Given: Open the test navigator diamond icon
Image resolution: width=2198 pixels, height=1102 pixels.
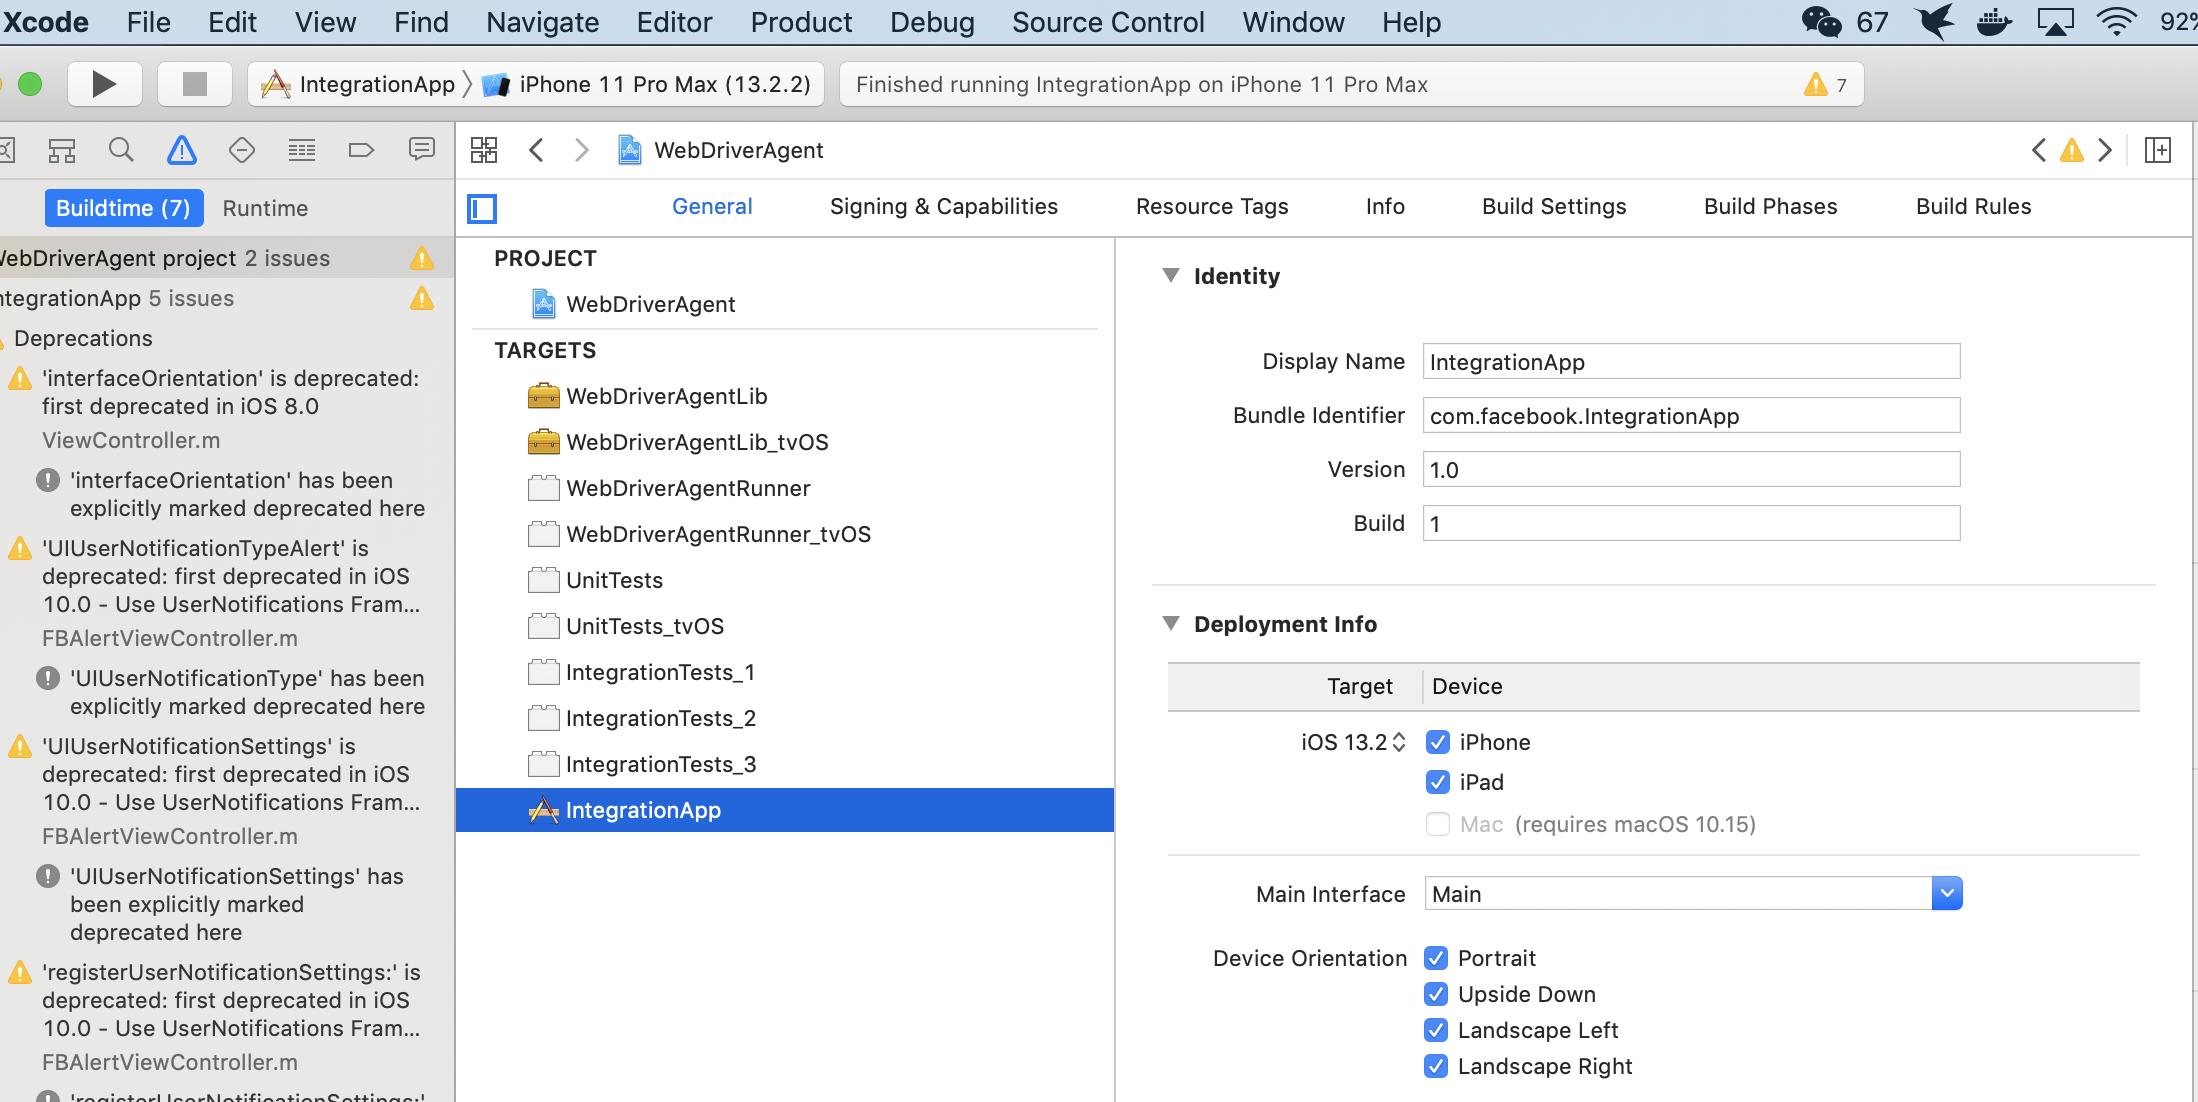Looking at the screenshot, I should point(242,151).
